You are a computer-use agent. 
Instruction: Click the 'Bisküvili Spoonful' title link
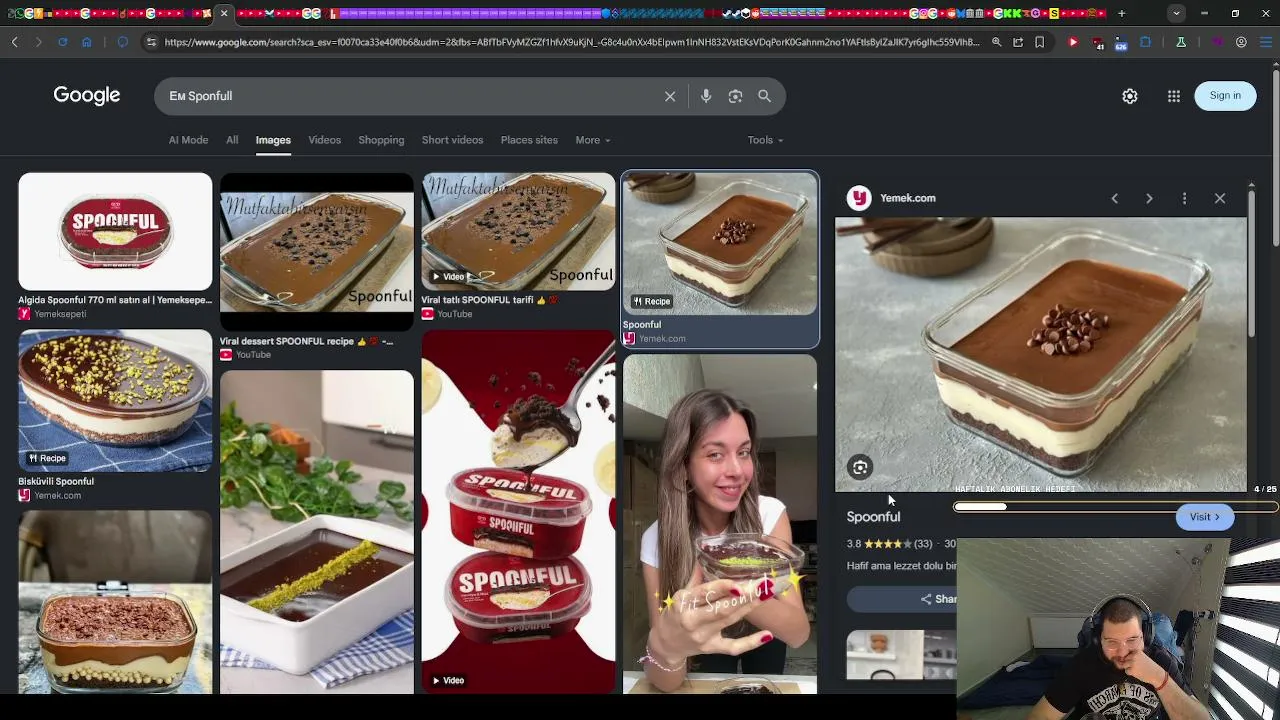56,481
